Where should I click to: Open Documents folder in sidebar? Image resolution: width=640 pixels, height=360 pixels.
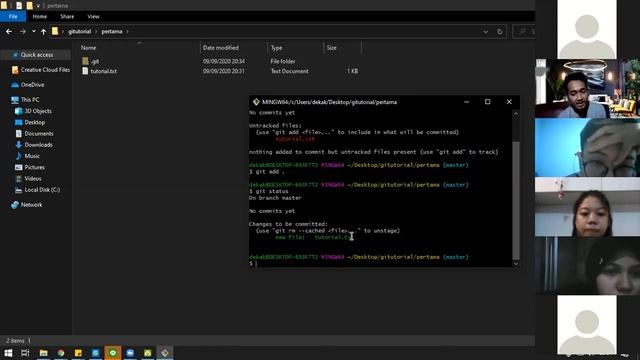38,133
